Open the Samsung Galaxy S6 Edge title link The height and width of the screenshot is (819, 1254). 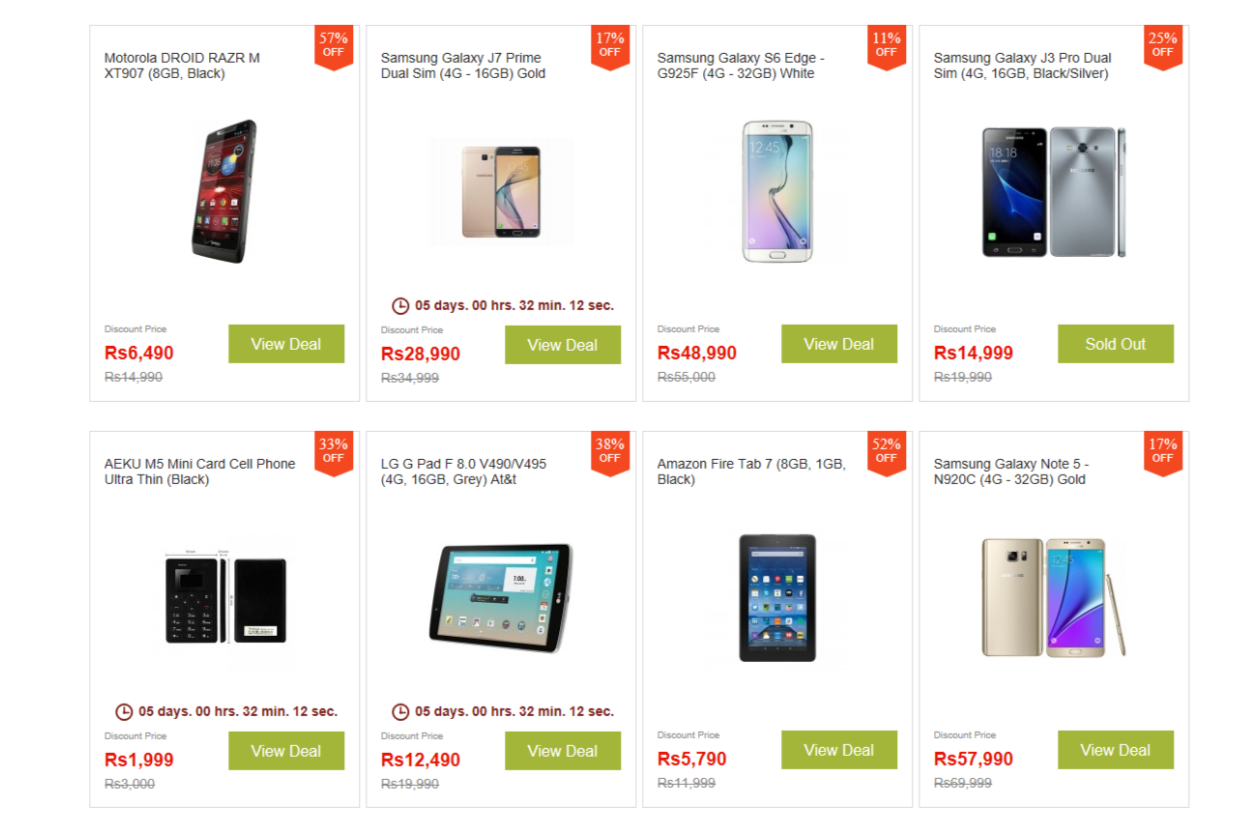click(741, 66)
